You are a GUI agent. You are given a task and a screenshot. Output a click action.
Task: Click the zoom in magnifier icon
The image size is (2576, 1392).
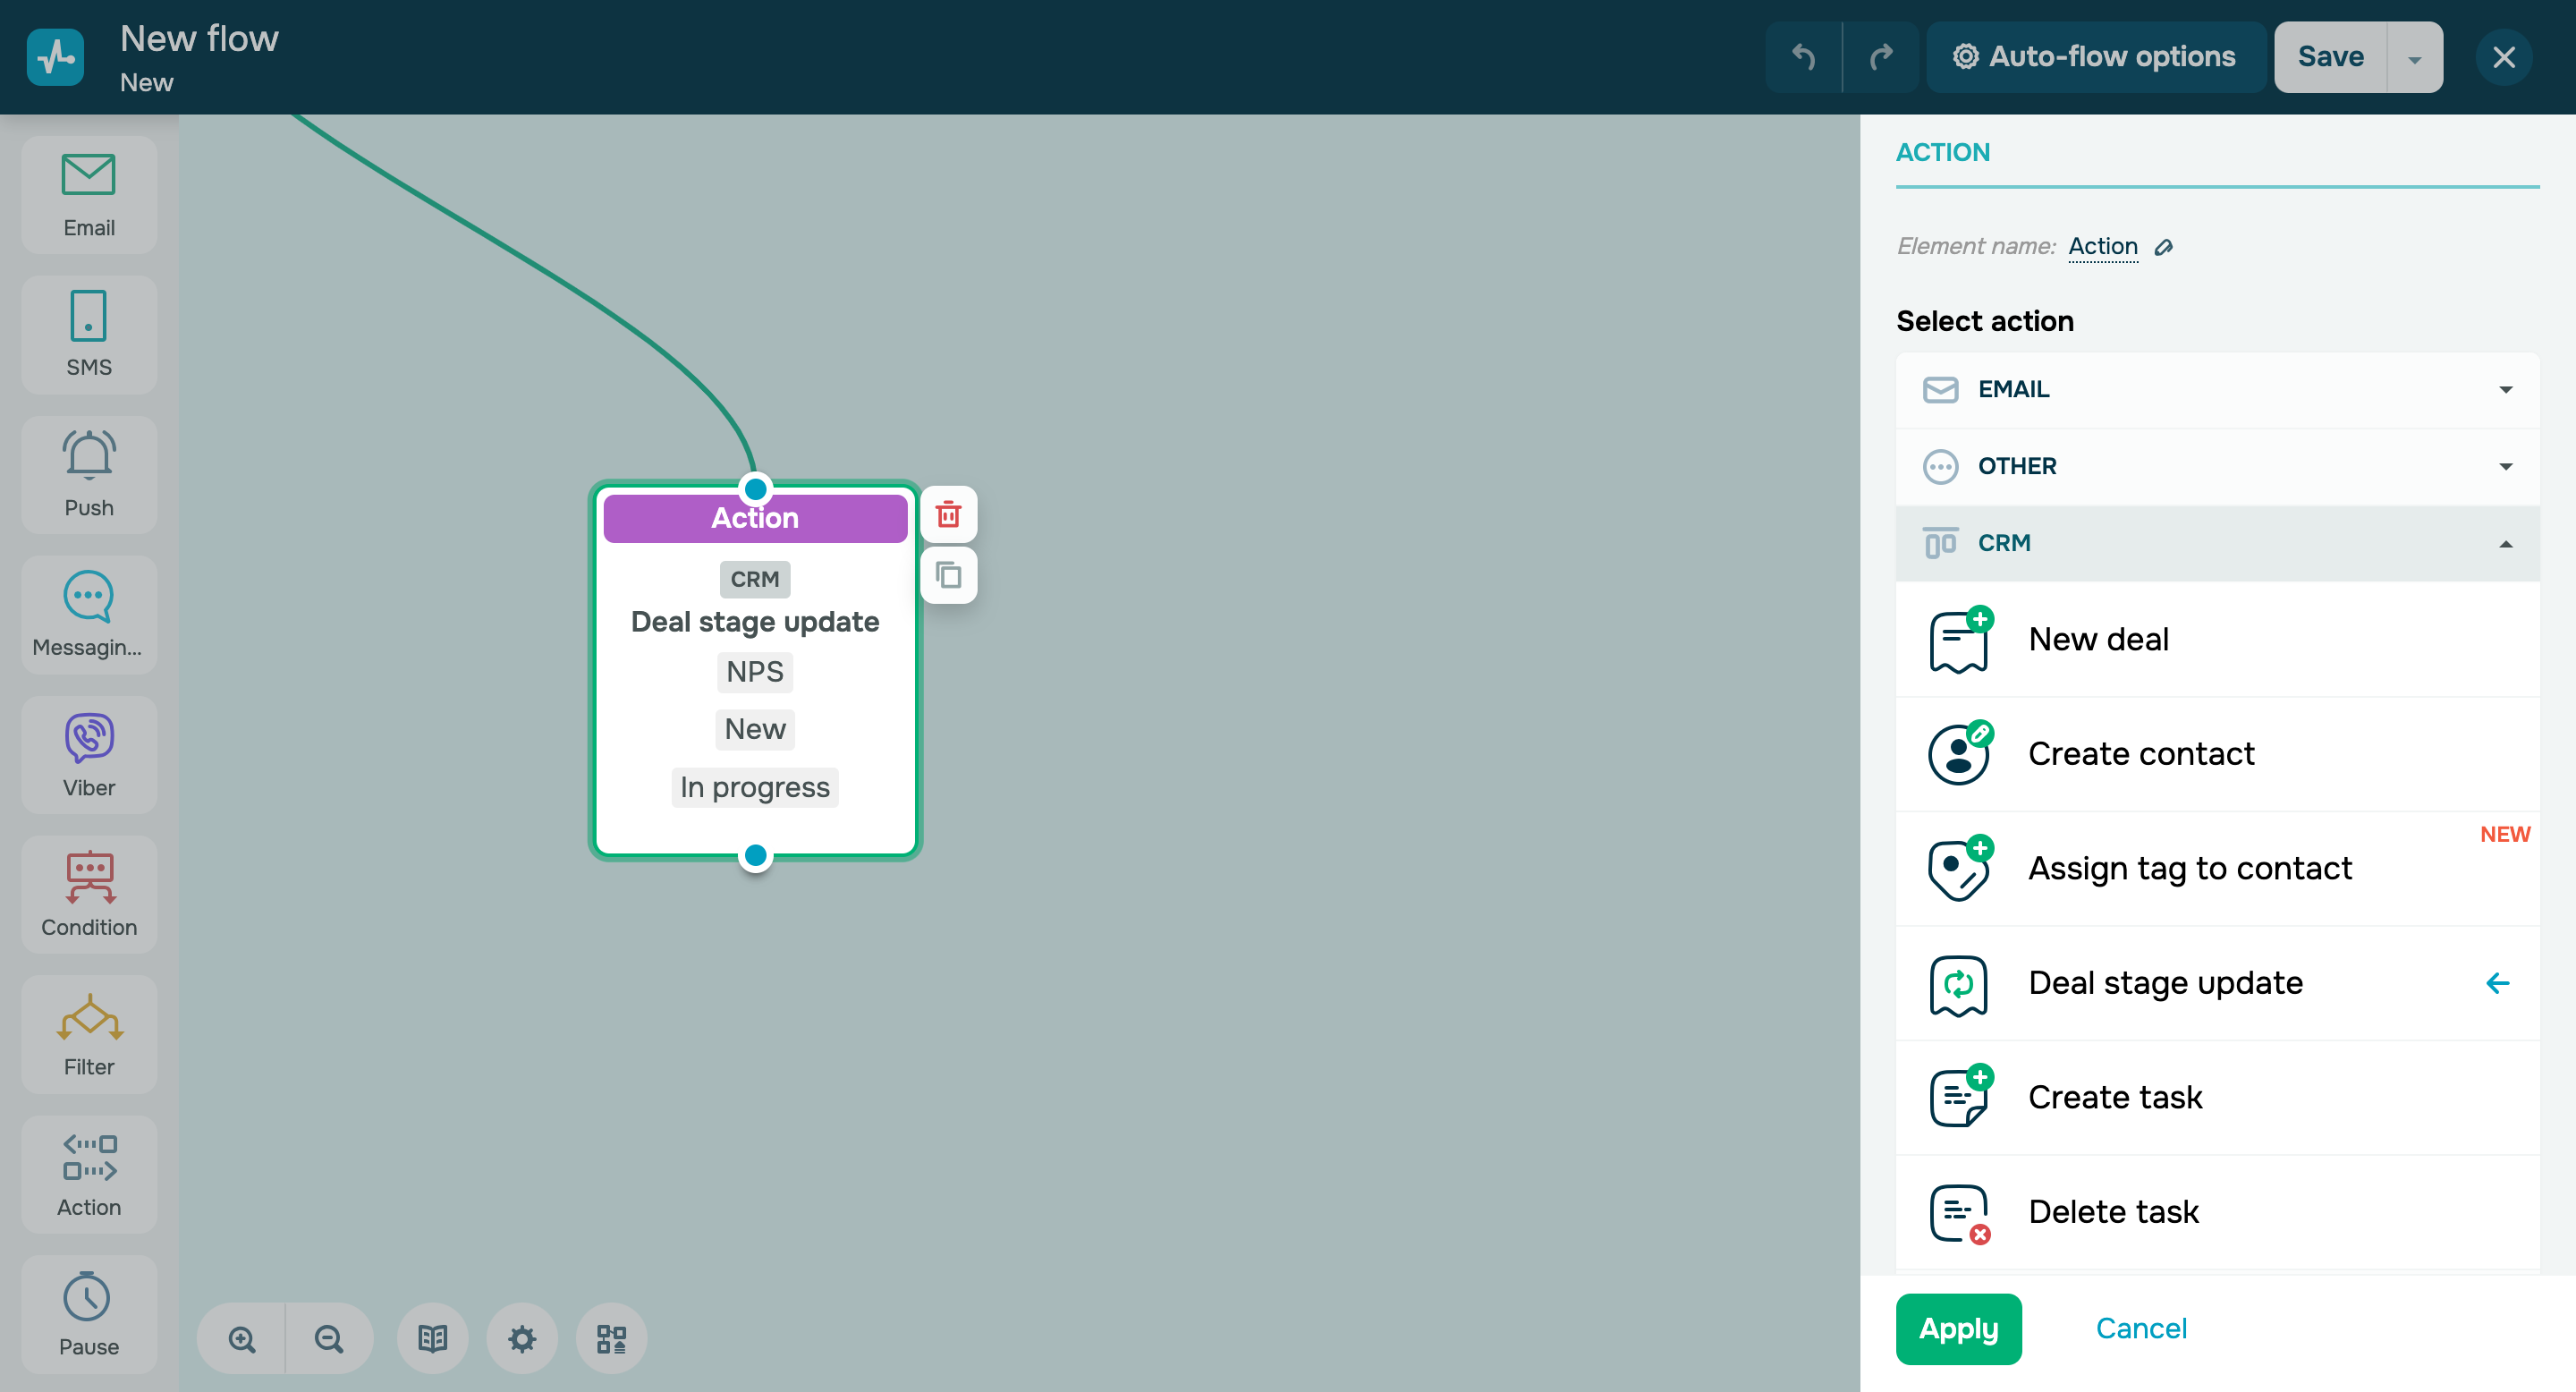[x=242, y=1338]
